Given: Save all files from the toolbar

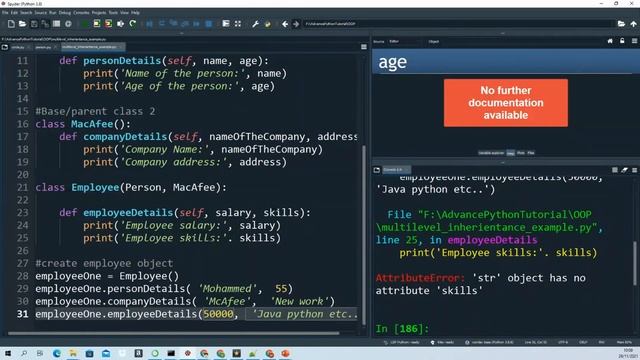Looking at the screenshot, I should pos(45,24).
